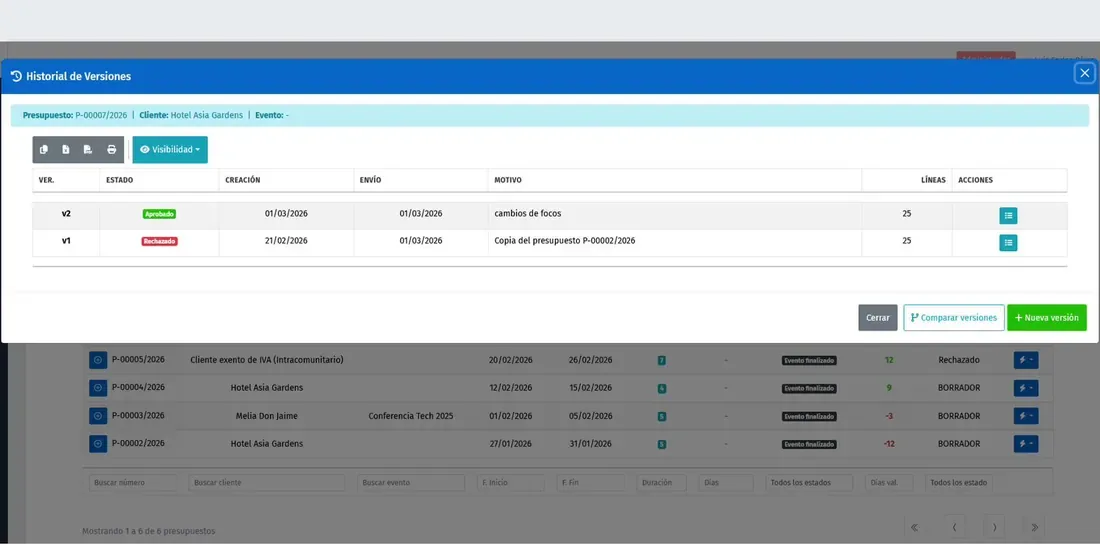The width and height of the screenshot is (1100, 550).
Task: Open the actions dropdown for P-00002/2026
Action: 1026,444
